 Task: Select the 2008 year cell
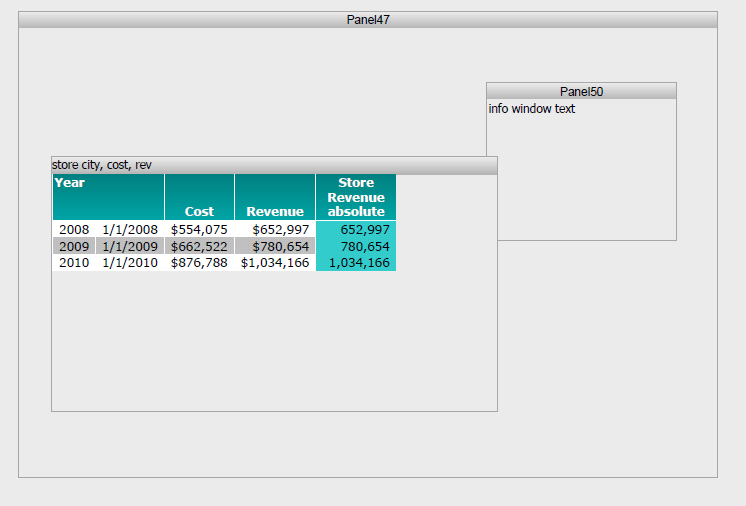[74, 229]
